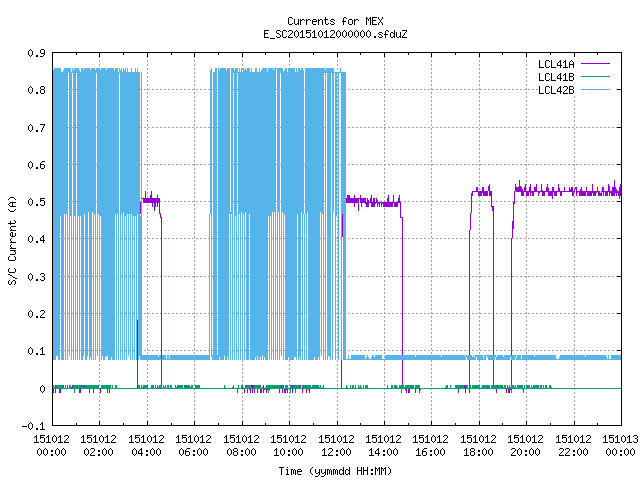
Task: Click the purple LCL41A legend line sample
Action: click(x=595, y=64)
